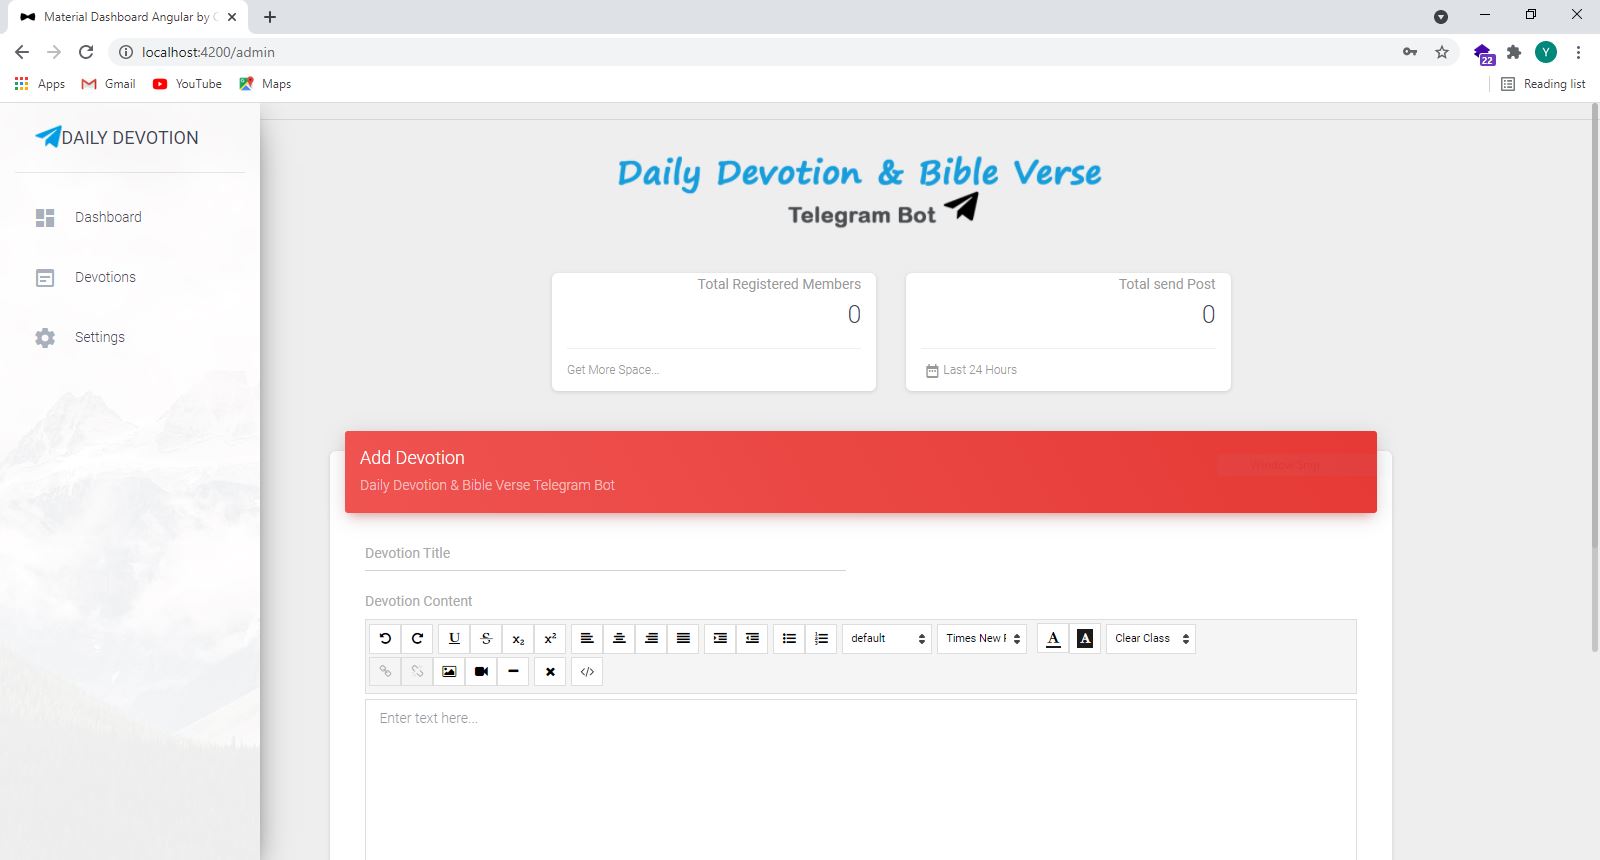This screenshot has width=1600, height=860.
Task: Click the Devotion Title input field
Action: click(605, 554)
